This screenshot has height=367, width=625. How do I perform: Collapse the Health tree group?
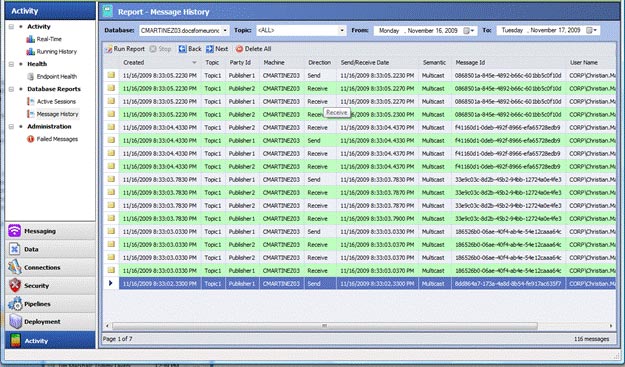[x=11, y=64]
